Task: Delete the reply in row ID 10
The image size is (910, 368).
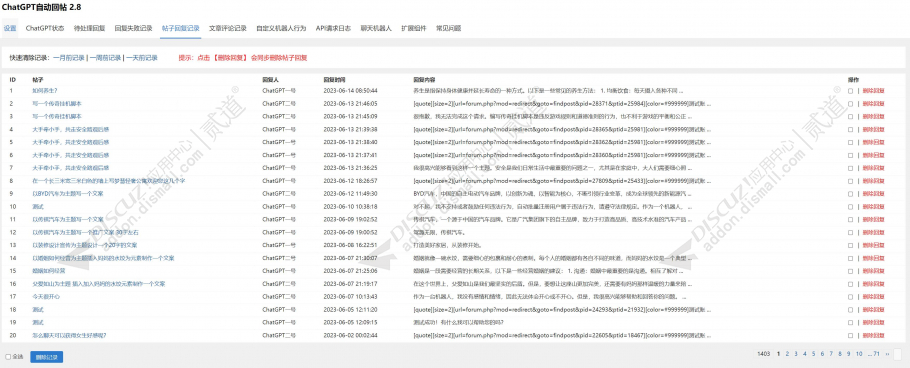Action: pos(873,206)
